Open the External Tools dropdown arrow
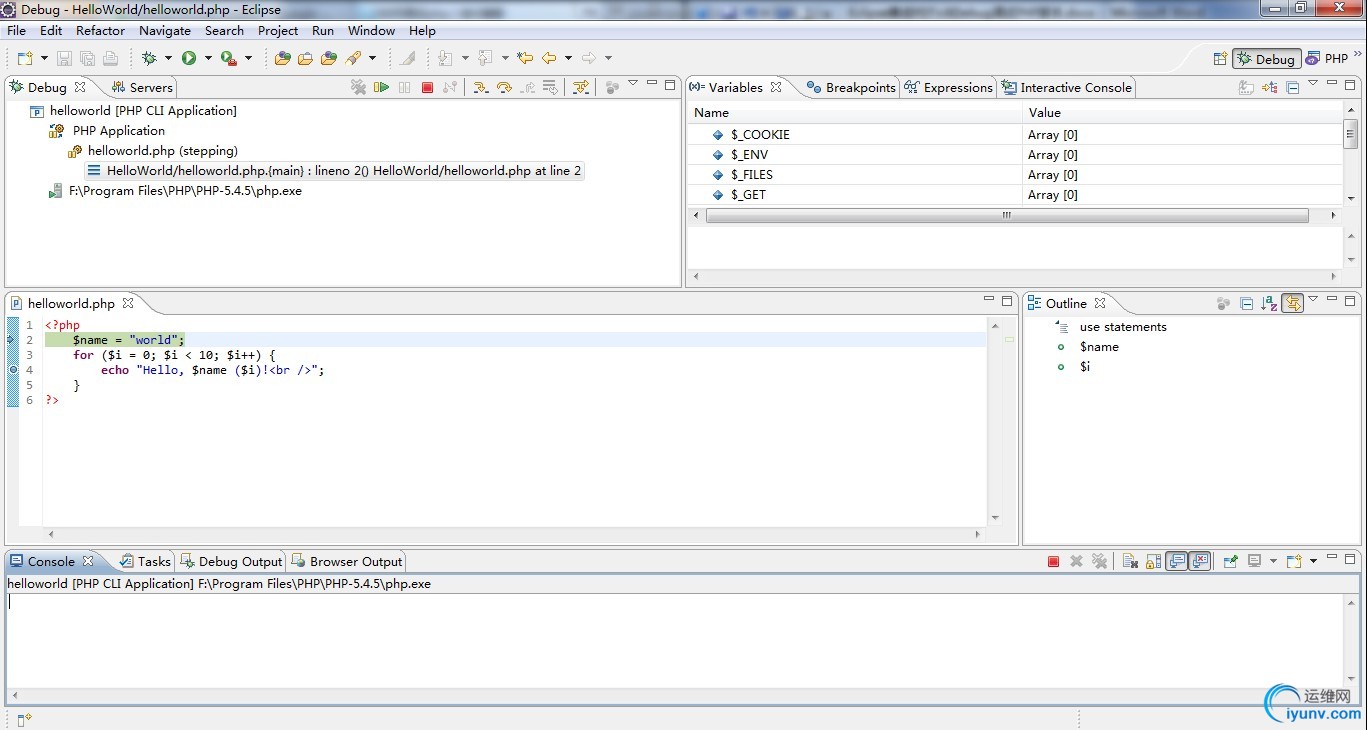 pos(248,58)
